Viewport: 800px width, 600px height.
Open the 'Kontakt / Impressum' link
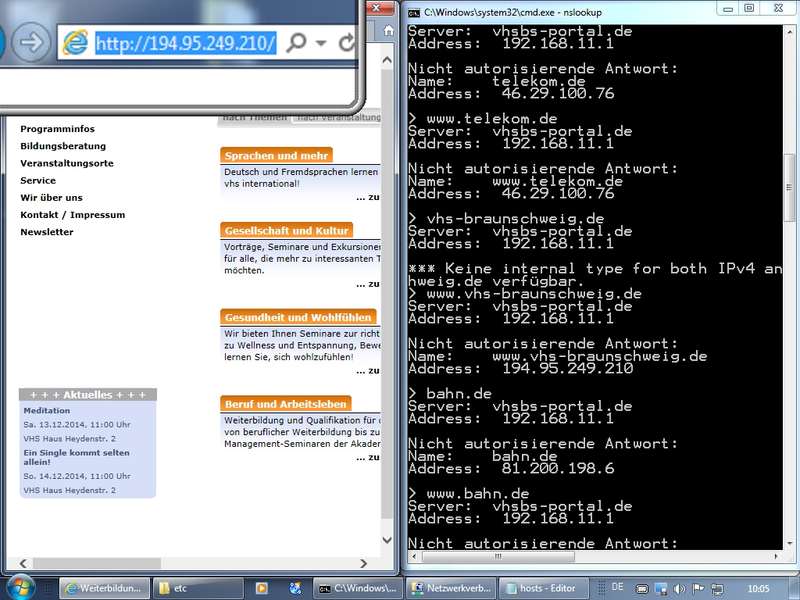click(72, 215)
